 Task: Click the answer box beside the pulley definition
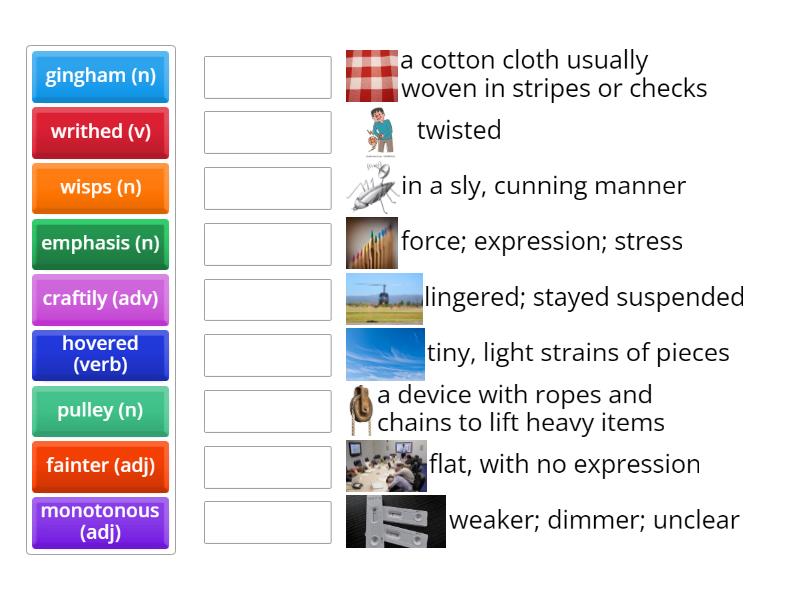tap(266, 409)
